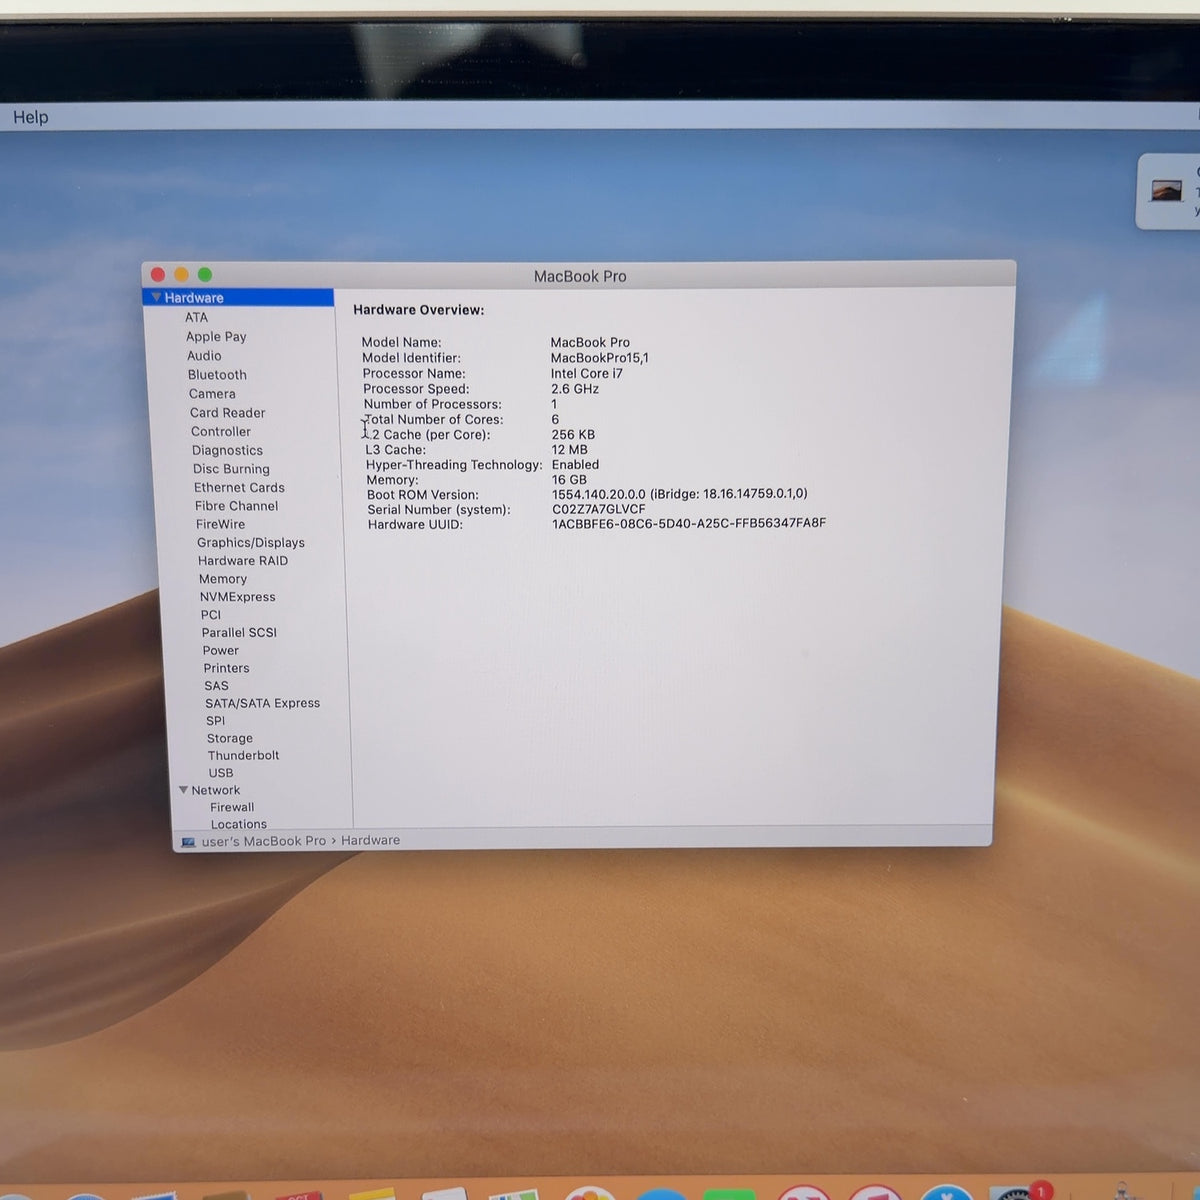Viewport: 1200px width, 1200px height.
Task: Show SATA/SATA Express information
Action: tap(263, 703)
